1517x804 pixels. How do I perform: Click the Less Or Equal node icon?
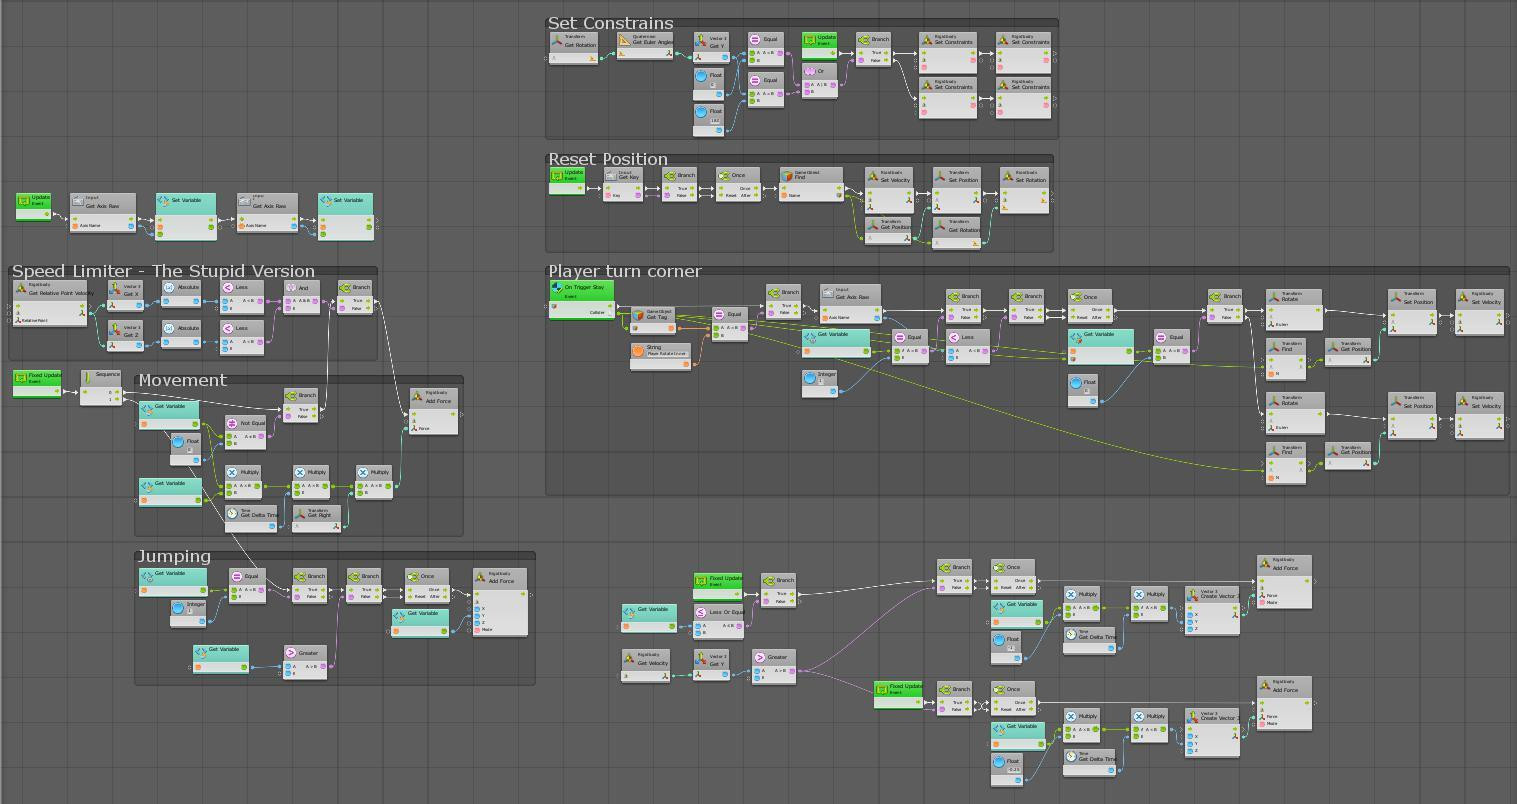(701, 613)
